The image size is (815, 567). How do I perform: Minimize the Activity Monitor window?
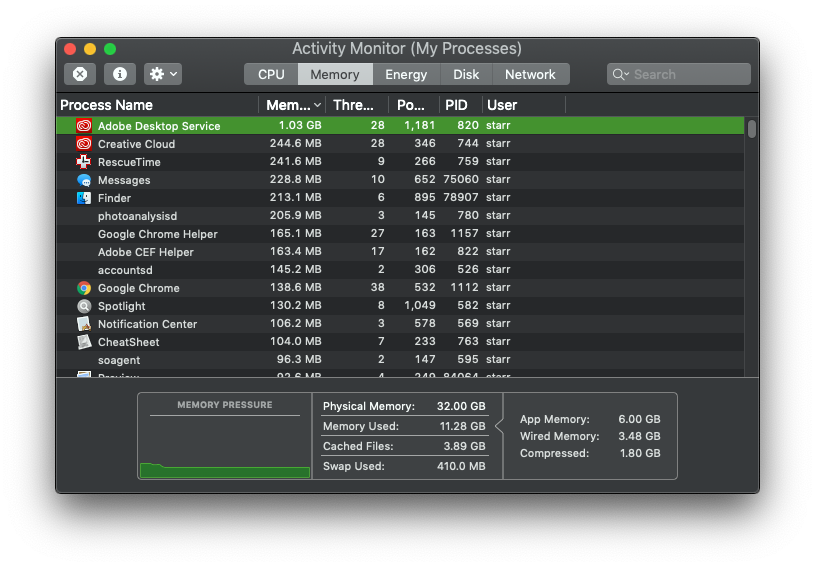click(x=90, y=49)
